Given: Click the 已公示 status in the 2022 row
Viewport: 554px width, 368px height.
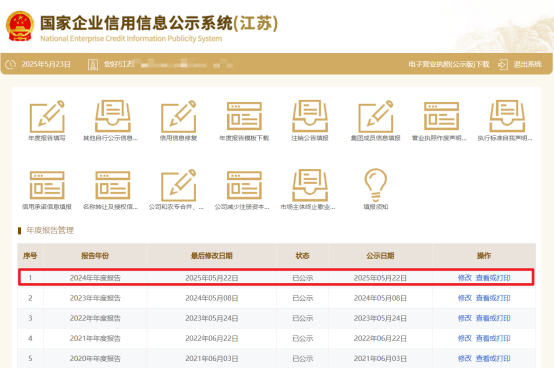Looking at the screenshot, I should (x=302, y=318).
